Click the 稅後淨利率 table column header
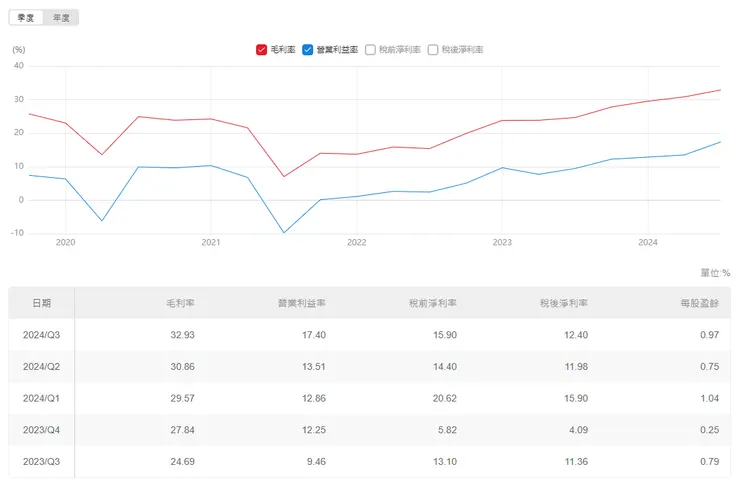Screen dimensions: 740x483 coord(564,303)
